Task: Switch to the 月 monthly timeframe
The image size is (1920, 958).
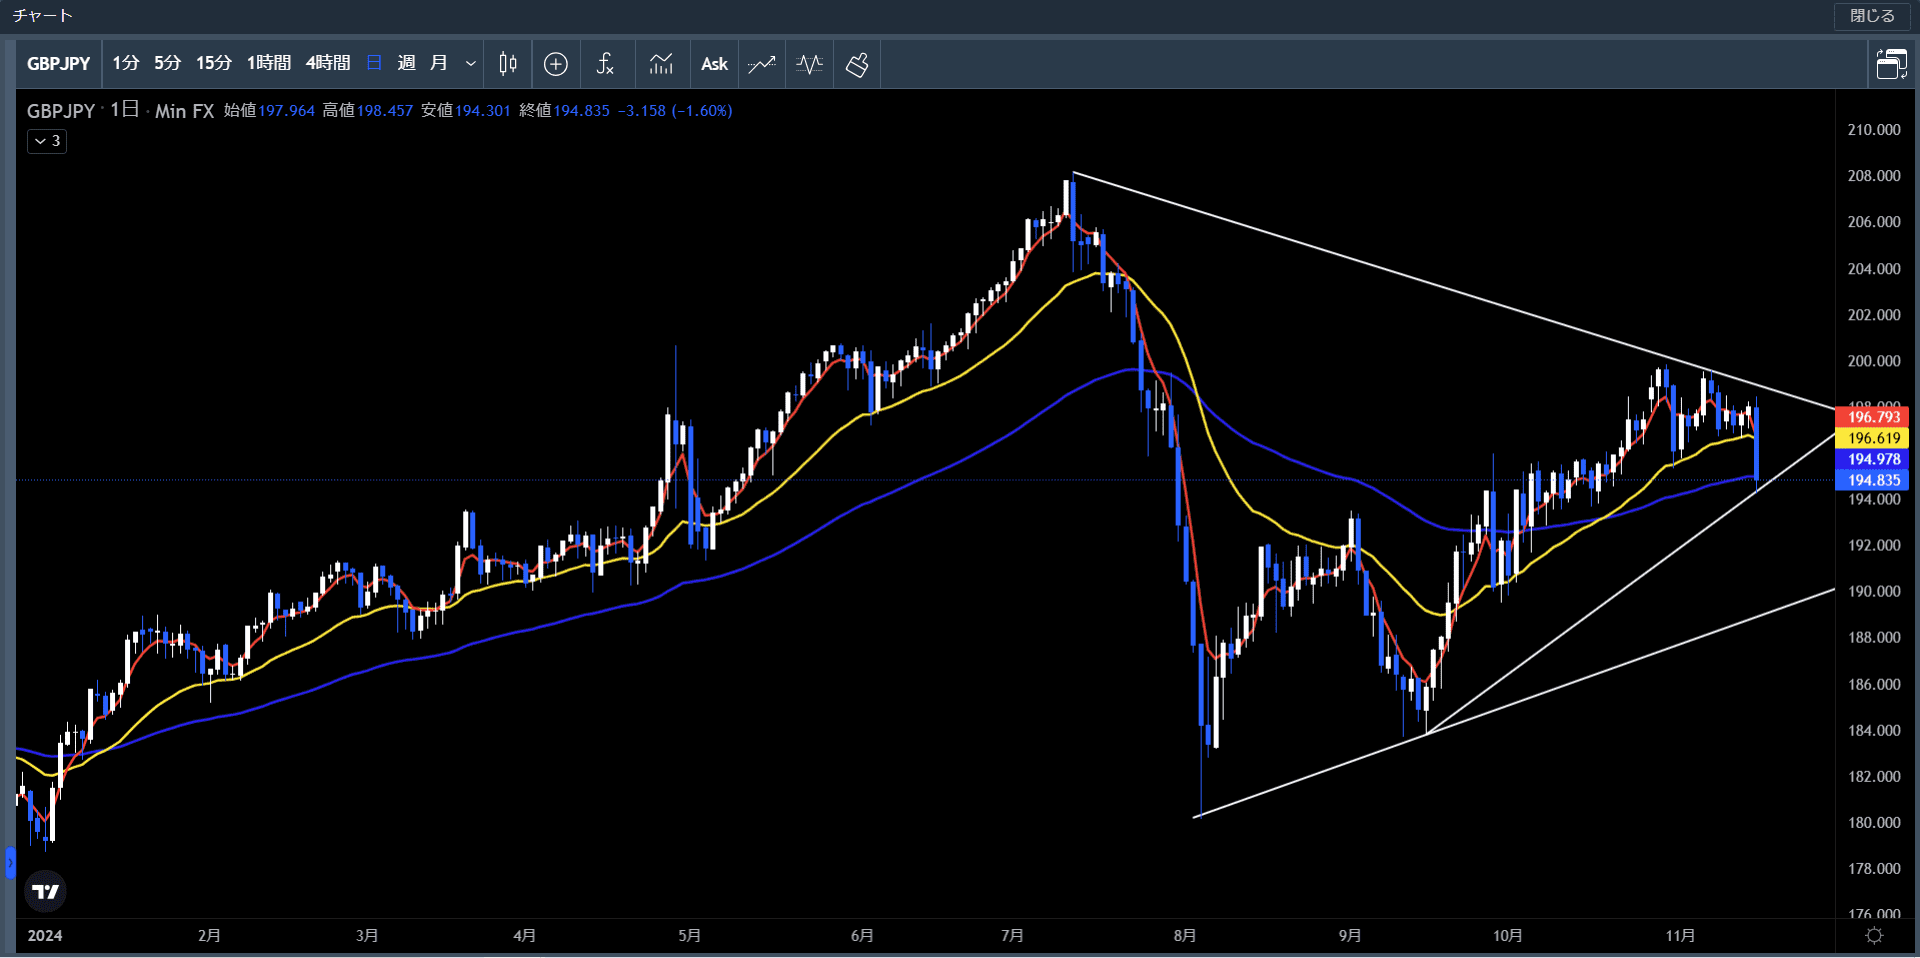Action: tap(438, 64)
